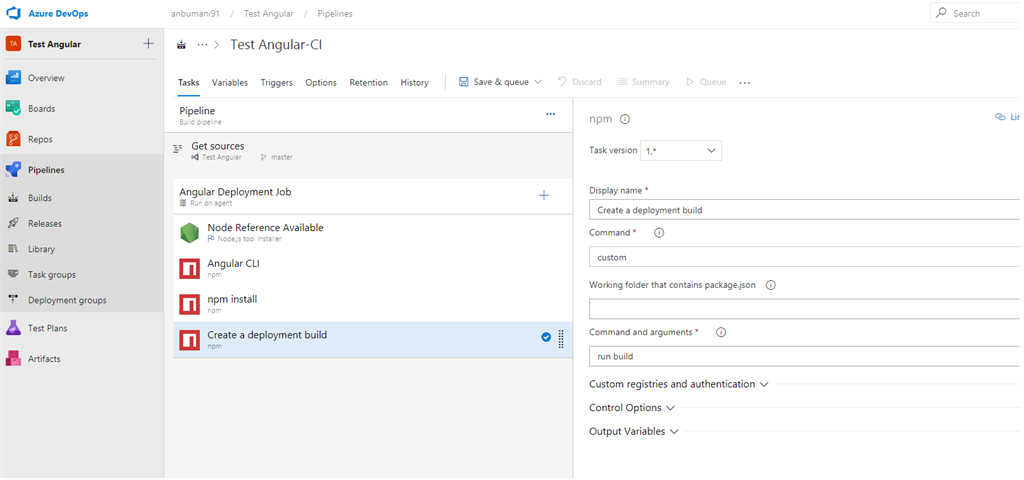The image size is (1024, 480).
Task: Switch to the Retention tab
Action: coord(368,82)
